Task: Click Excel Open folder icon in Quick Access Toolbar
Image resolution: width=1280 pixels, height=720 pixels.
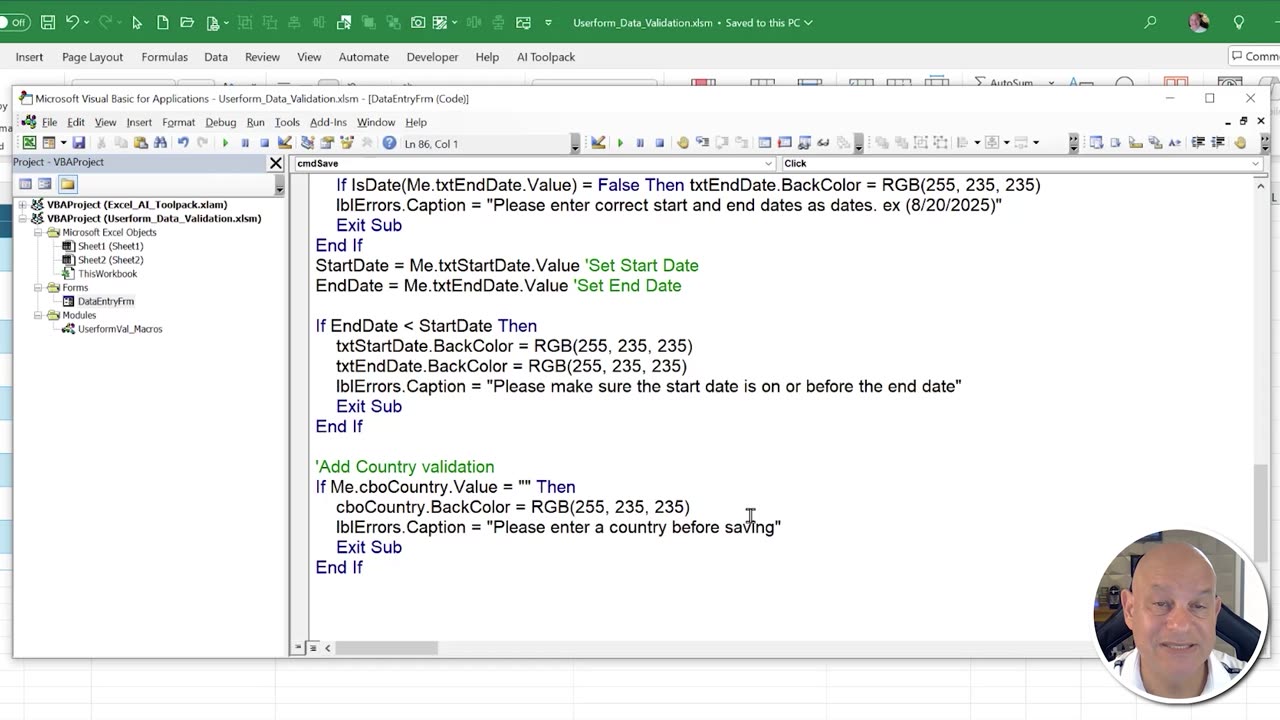Action: point(186,22)
